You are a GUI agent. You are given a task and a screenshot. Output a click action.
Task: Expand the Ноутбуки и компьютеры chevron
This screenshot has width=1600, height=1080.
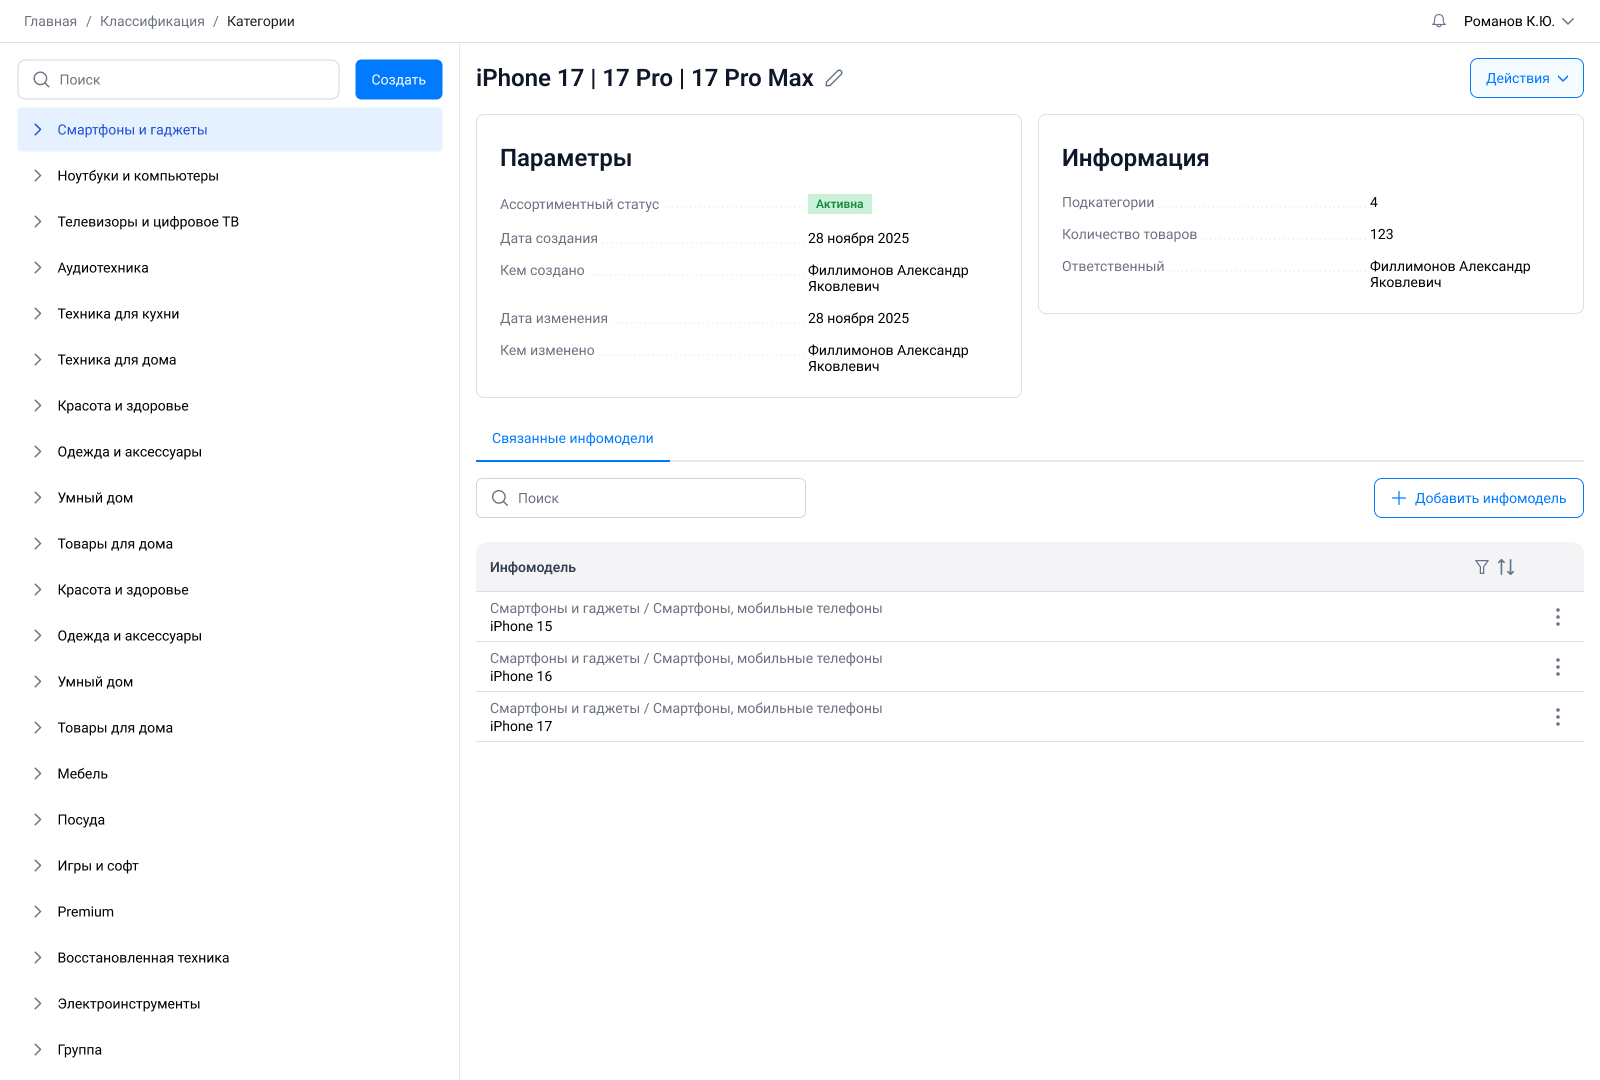(x=38, y=176)
